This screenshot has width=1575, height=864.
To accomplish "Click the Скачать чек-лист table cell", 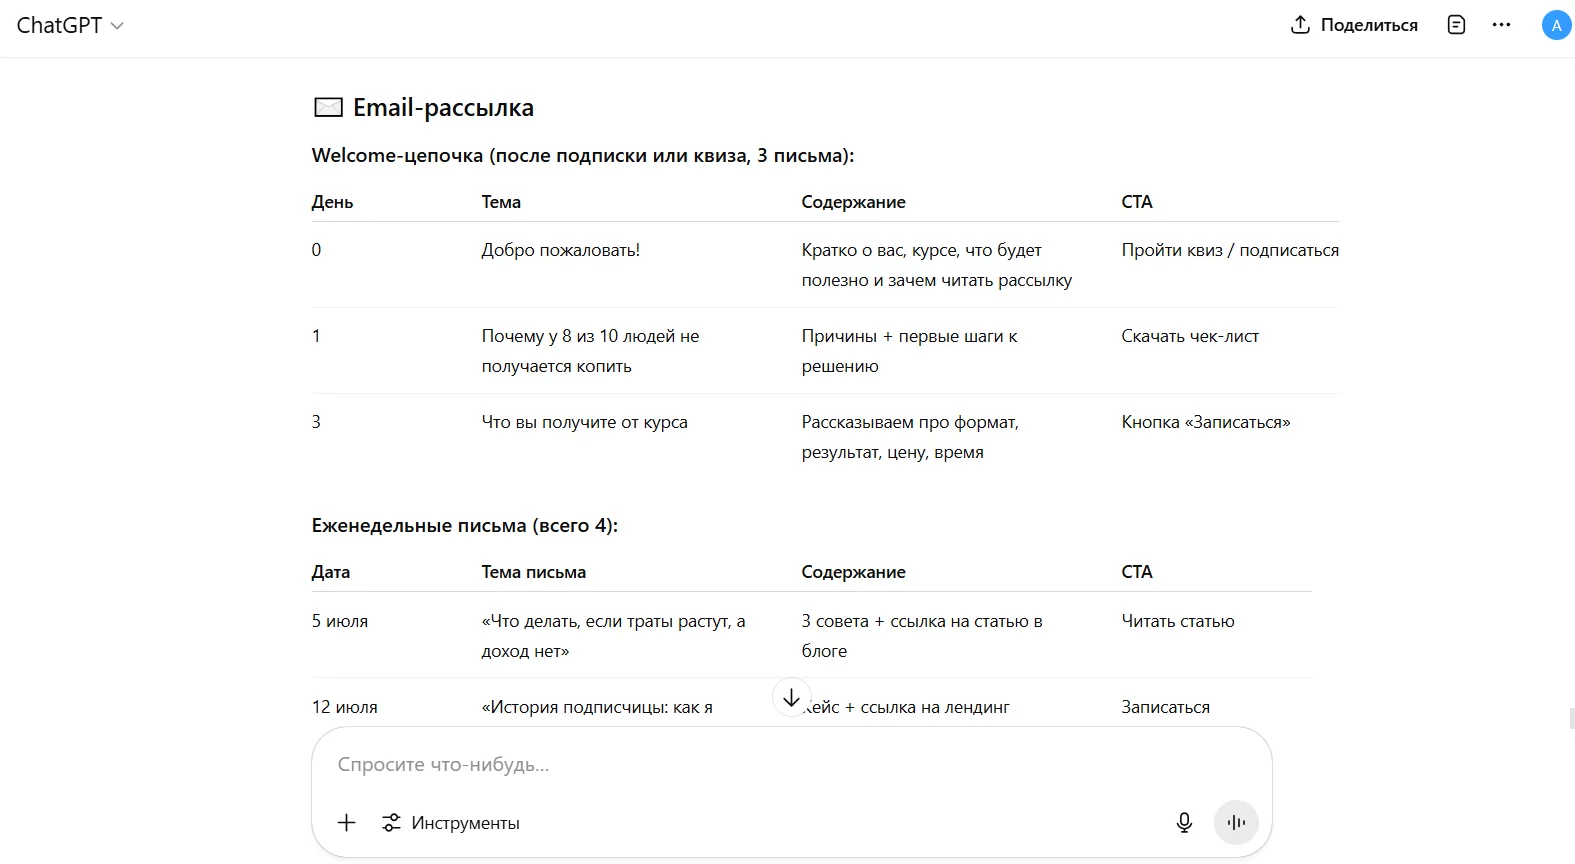I will point(1190,336).
